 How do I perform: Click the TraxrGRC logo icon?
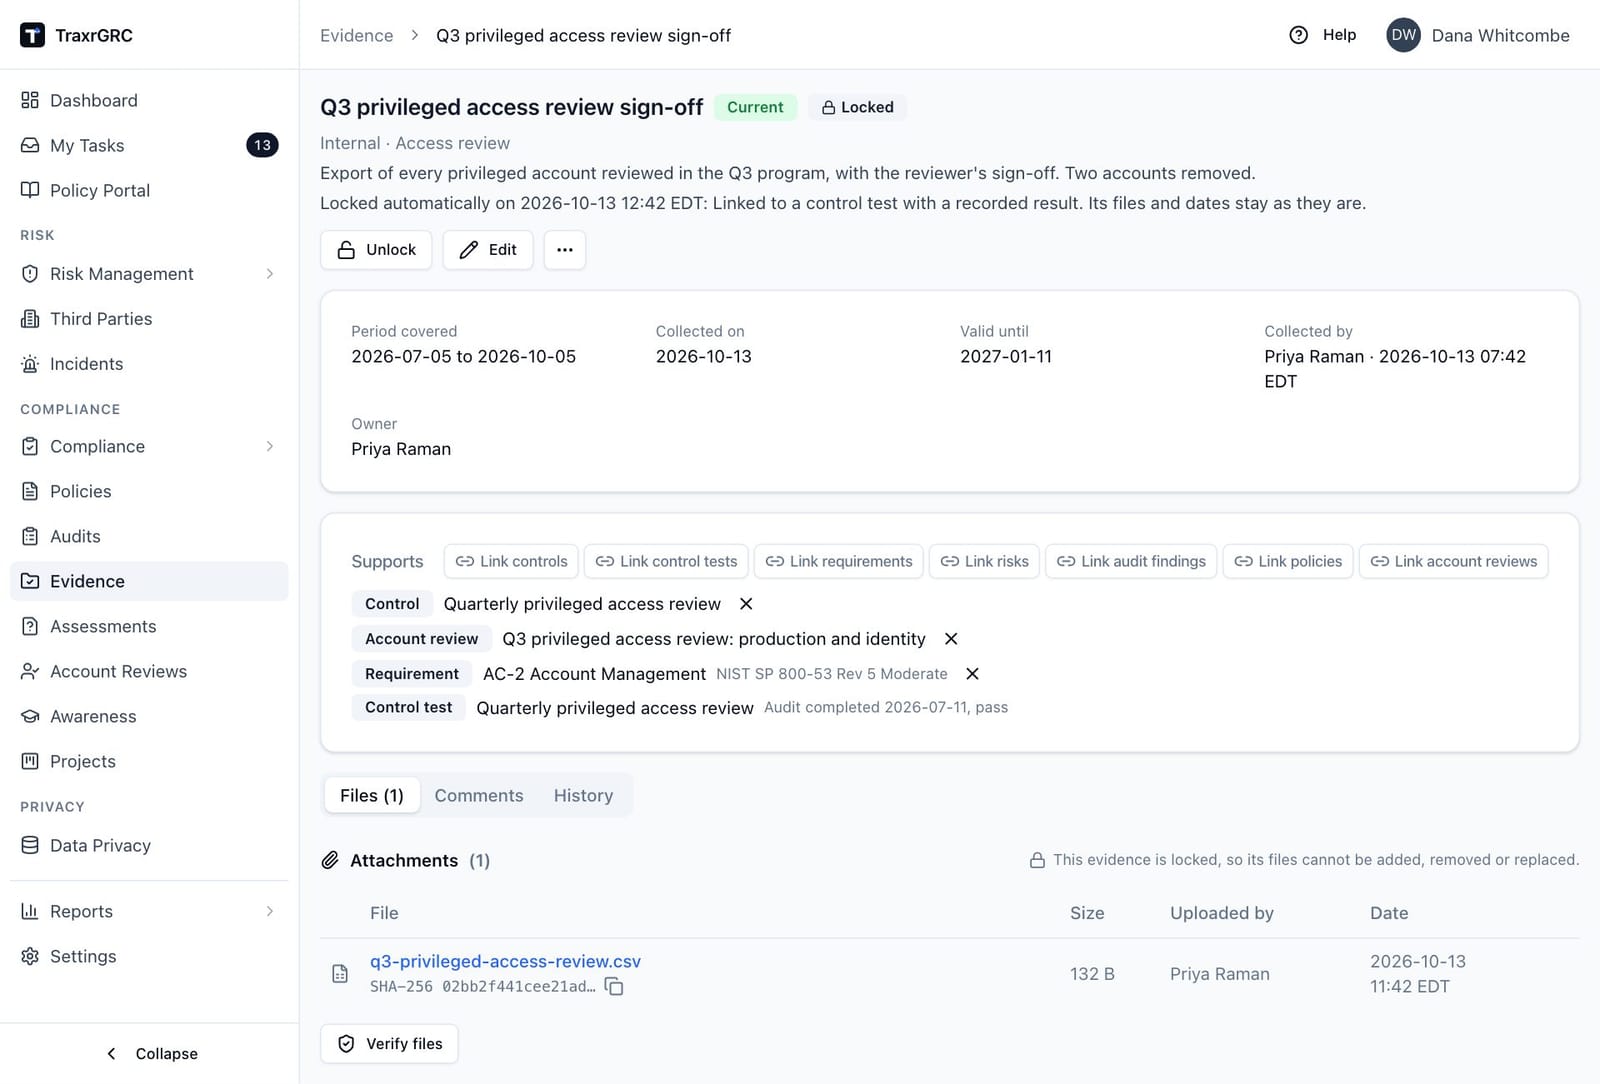point(32,35)
